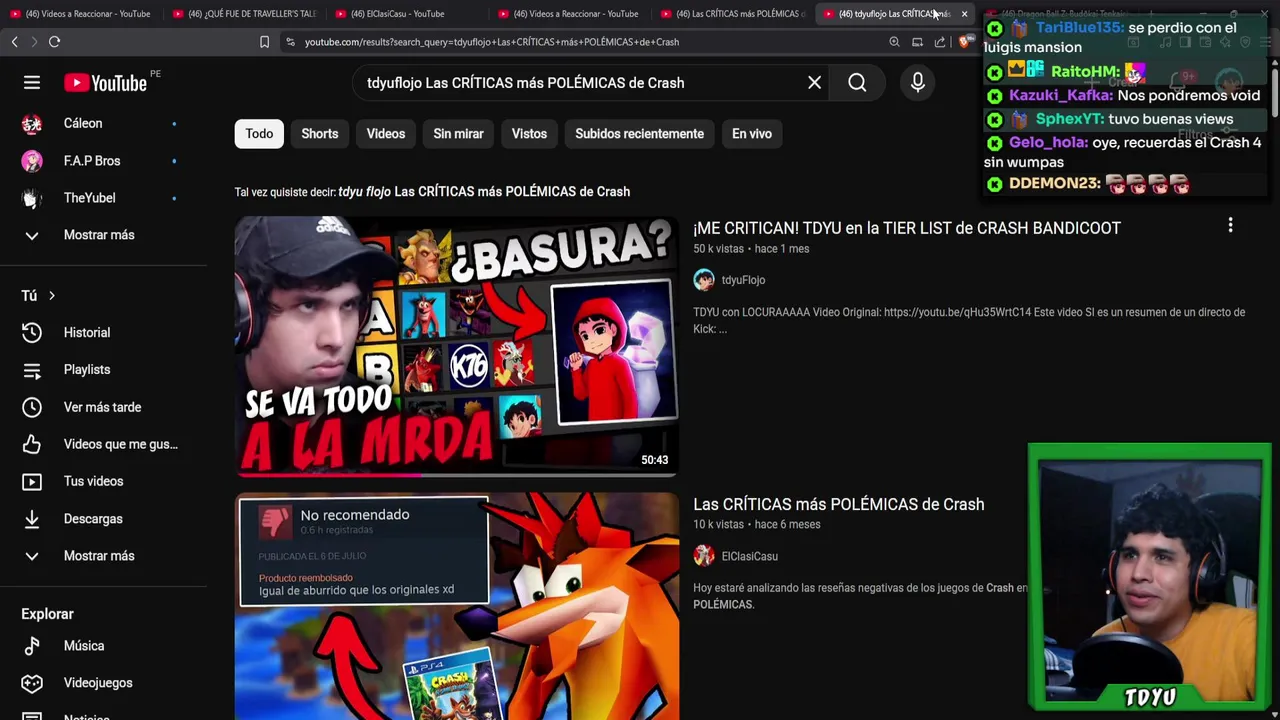
Task: Select the En vivo filter chip
Action: click(x=752, y=134)
